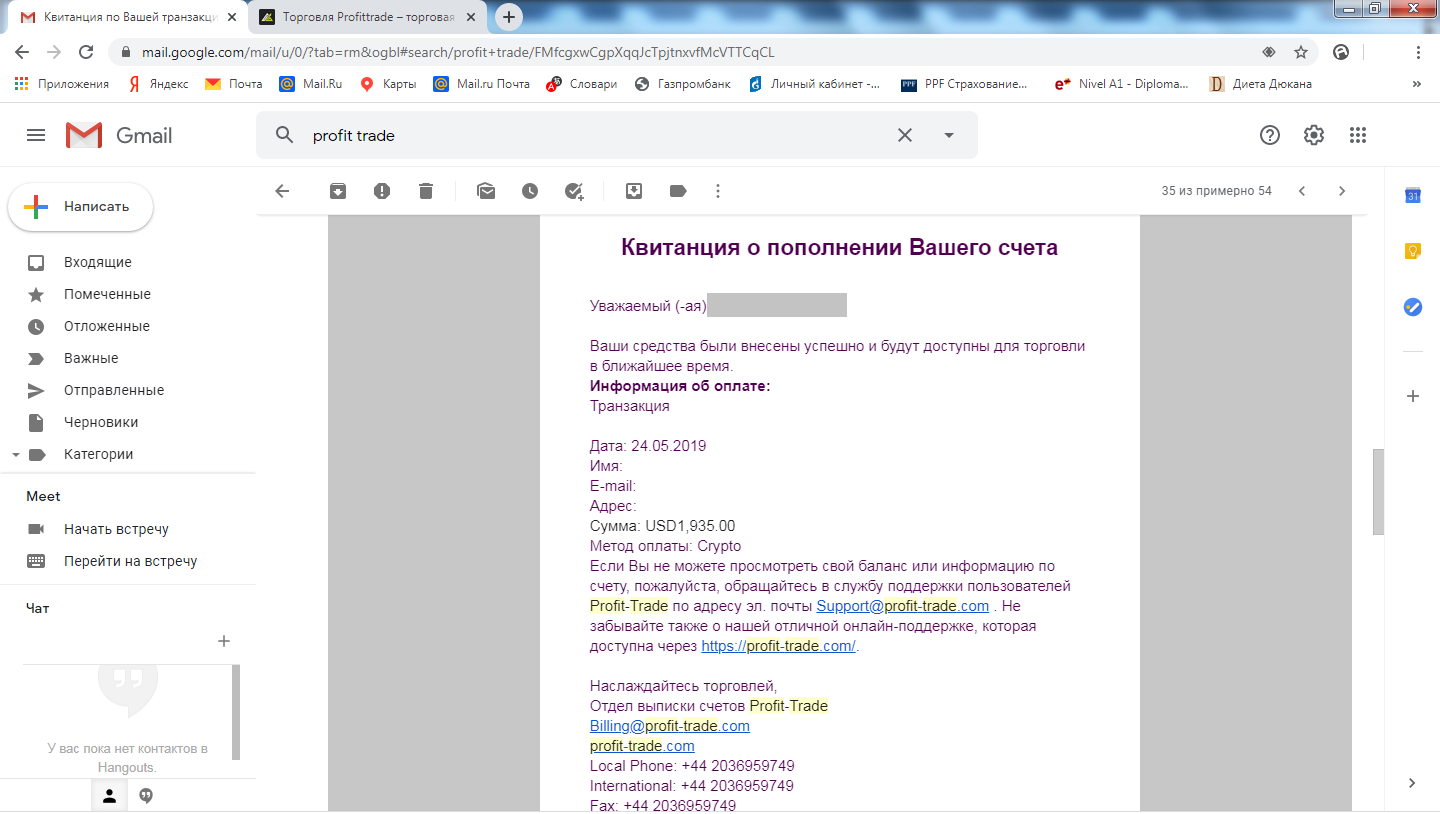
Task: Open the More actions three-dot menu
Action: pyautogui.click(x=718, y=191)
